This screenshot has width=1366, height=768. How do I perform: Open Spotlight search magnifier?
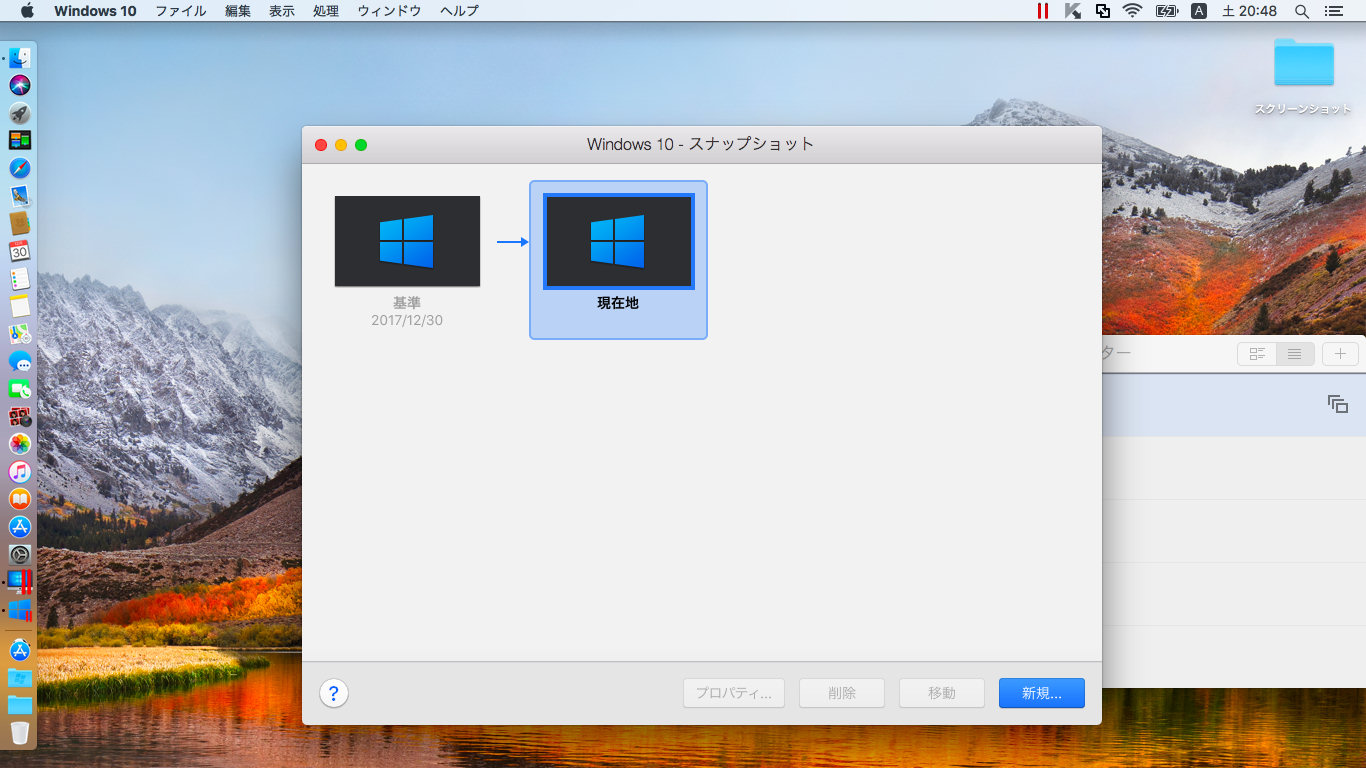click(1302, 11)
